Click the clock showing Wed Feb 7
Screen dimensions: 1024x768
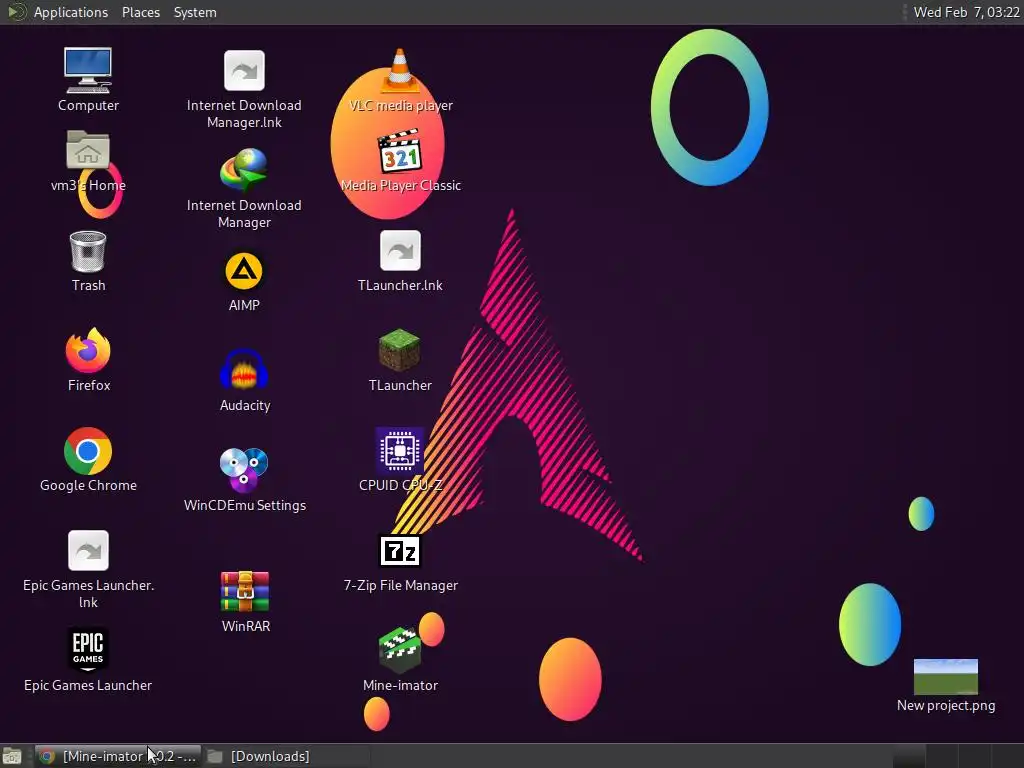(x=967, y=12)
